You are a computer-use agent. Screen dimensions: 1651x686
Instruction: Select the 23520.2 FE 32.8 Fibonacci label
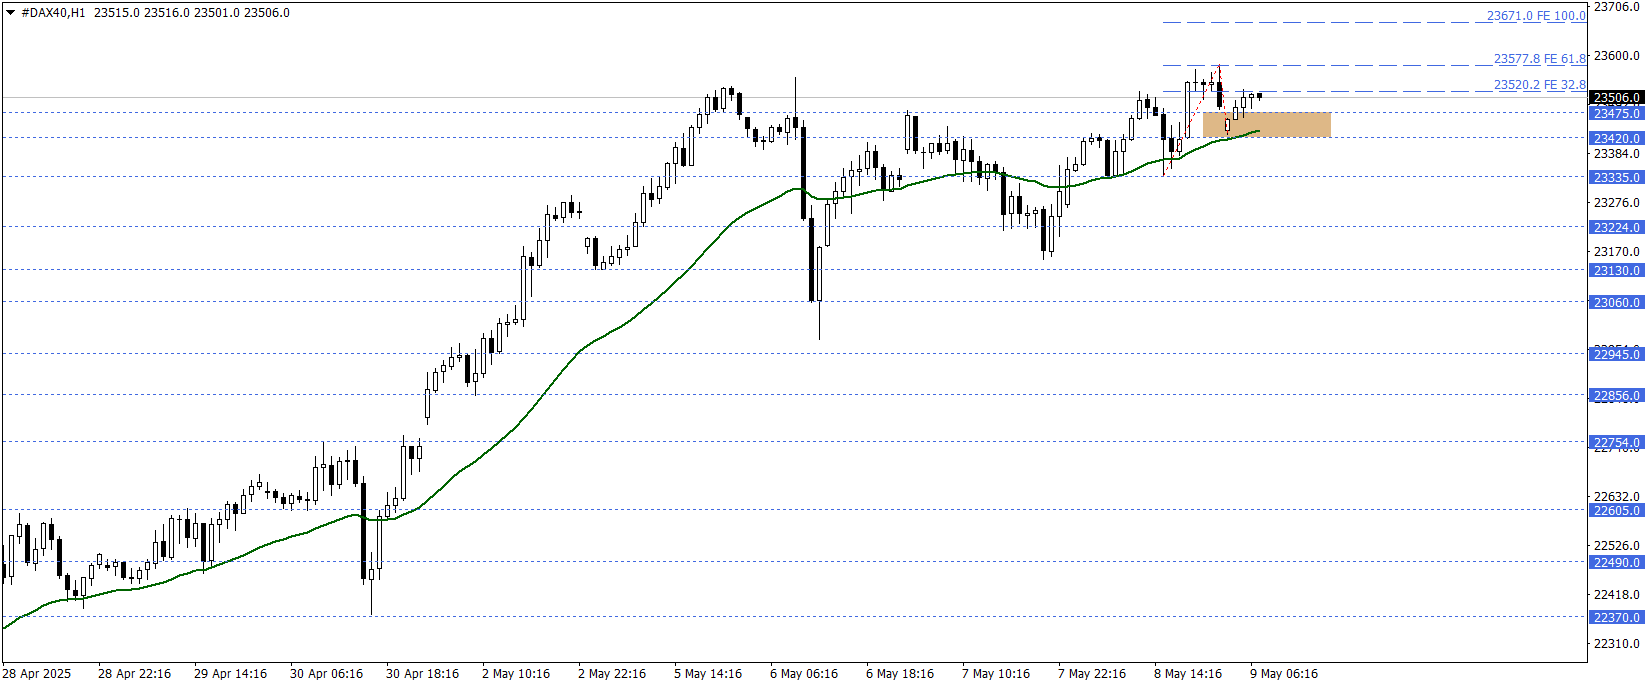[1540, 85]
